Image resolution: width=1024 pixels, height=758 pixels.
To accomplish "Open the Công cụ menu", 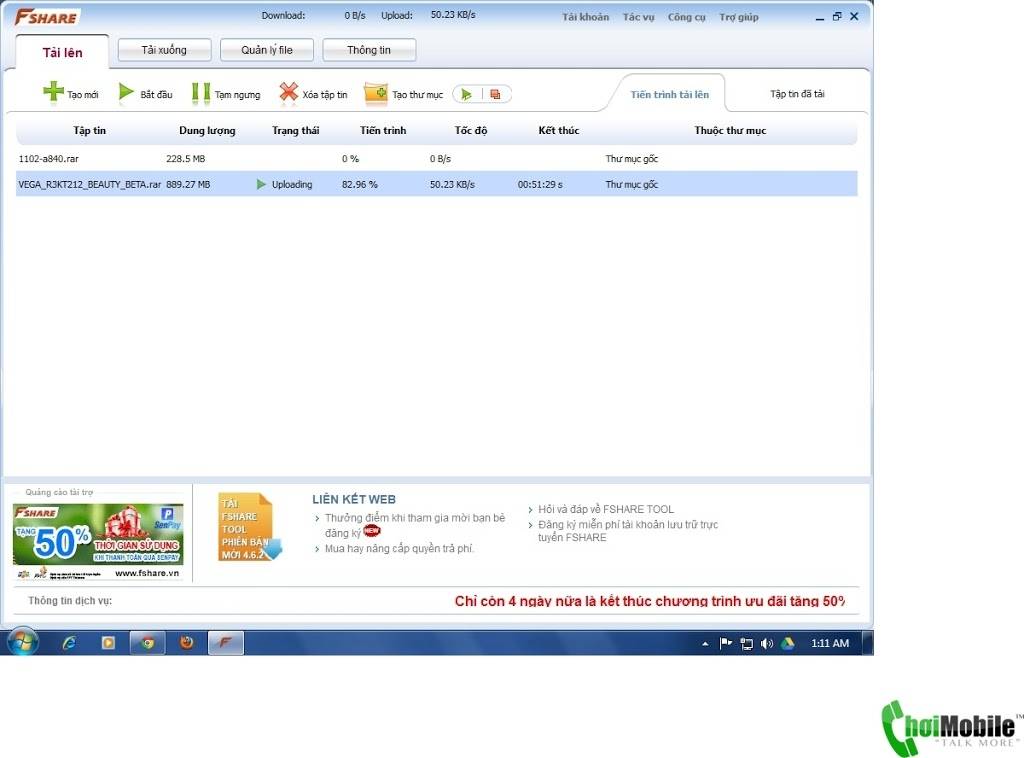I will point(686,17).
